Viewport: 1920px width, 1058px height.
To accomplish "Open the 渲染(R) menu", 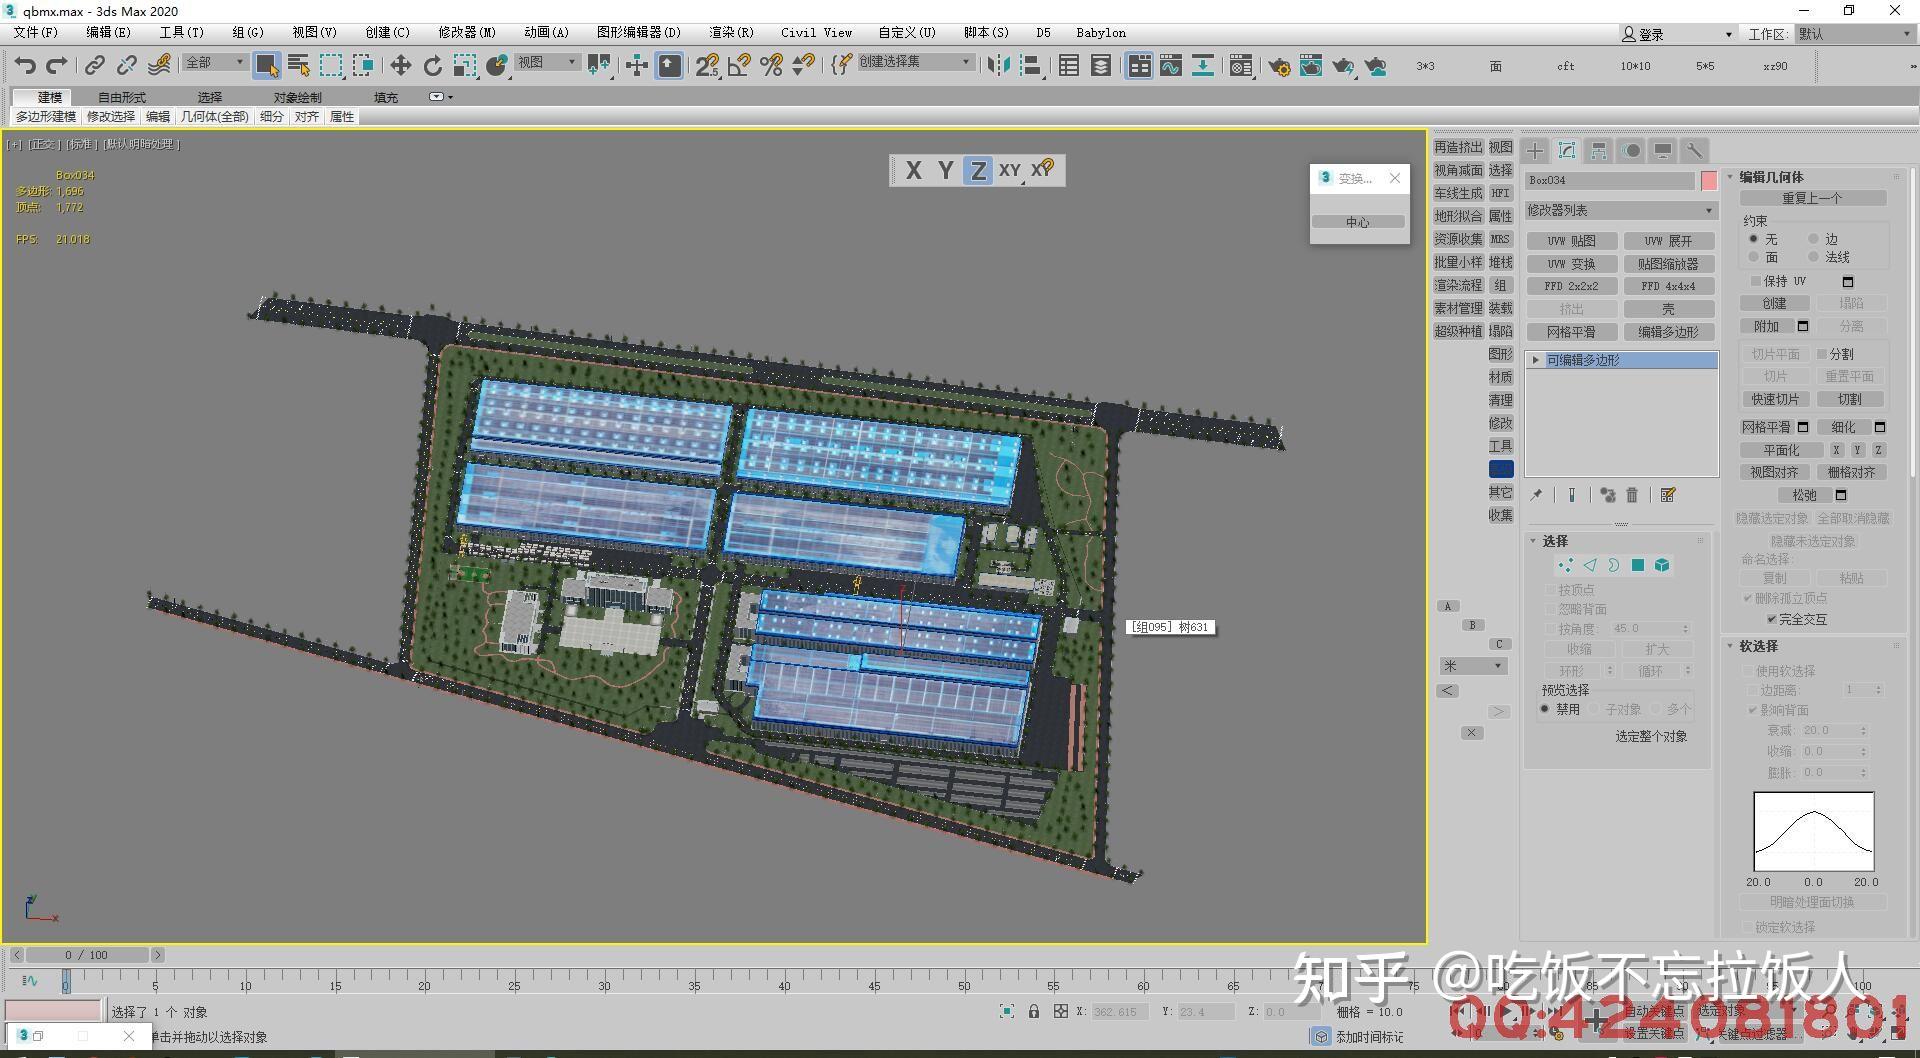I will [x=731, y=32].
